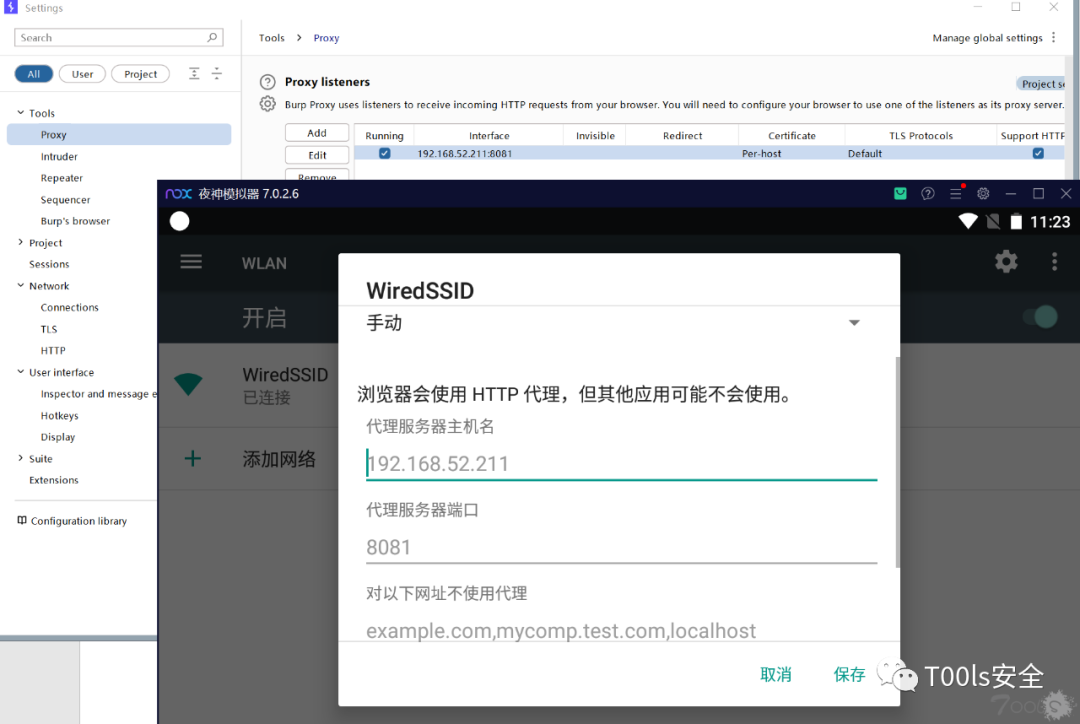The image size is (1080, 724).
Task: Open Nox emulator help icon
Action: 928,194
